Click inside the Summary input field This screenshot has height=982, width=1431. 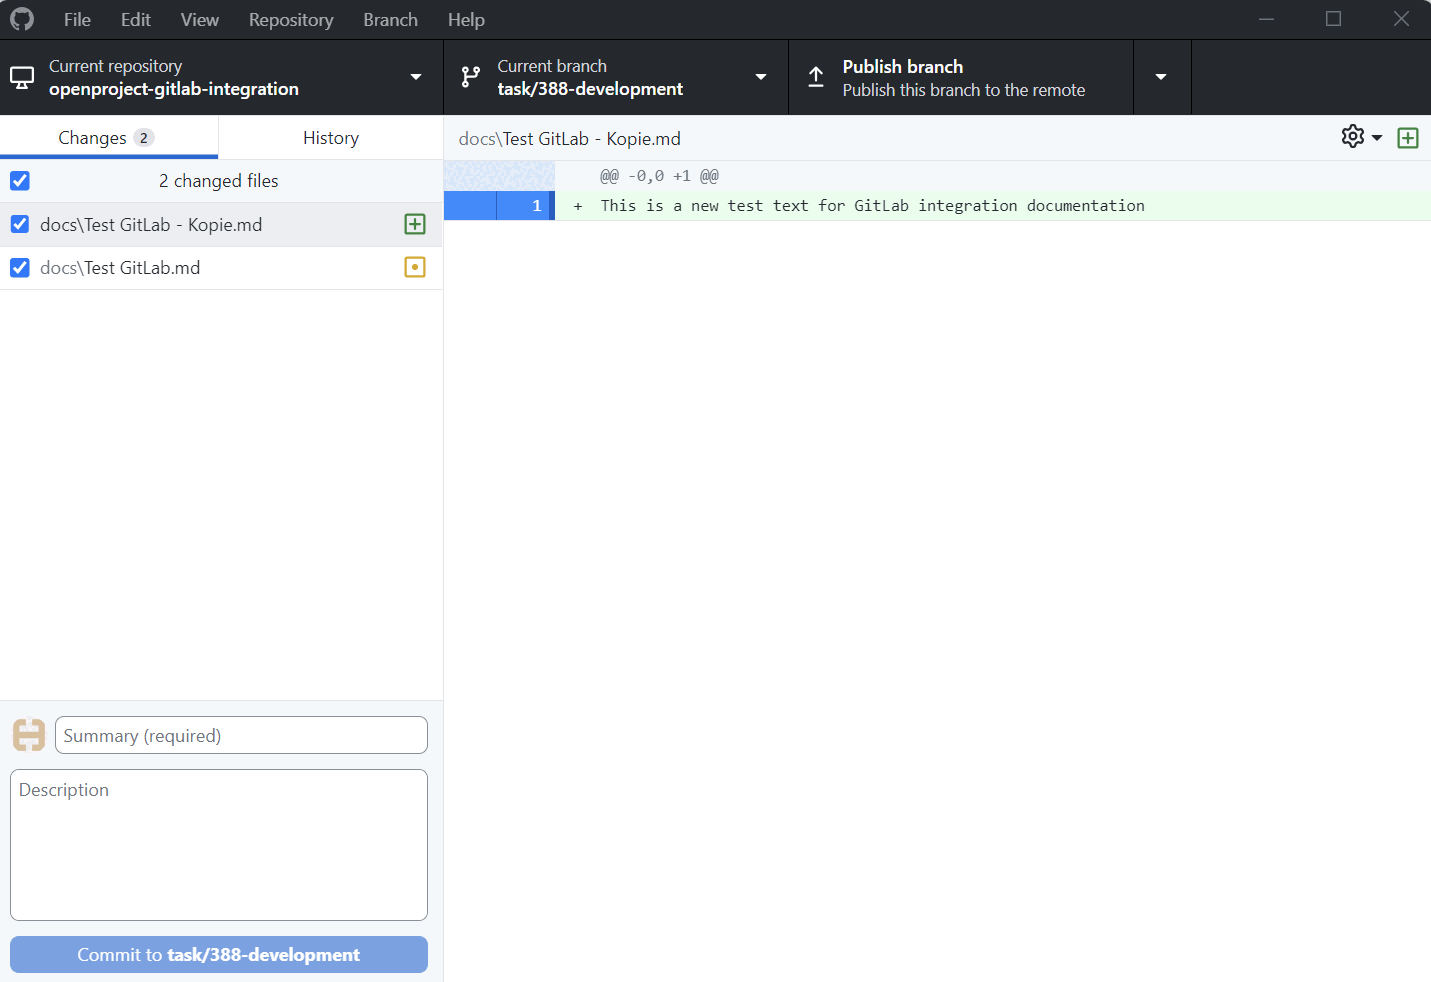point(240,735)
